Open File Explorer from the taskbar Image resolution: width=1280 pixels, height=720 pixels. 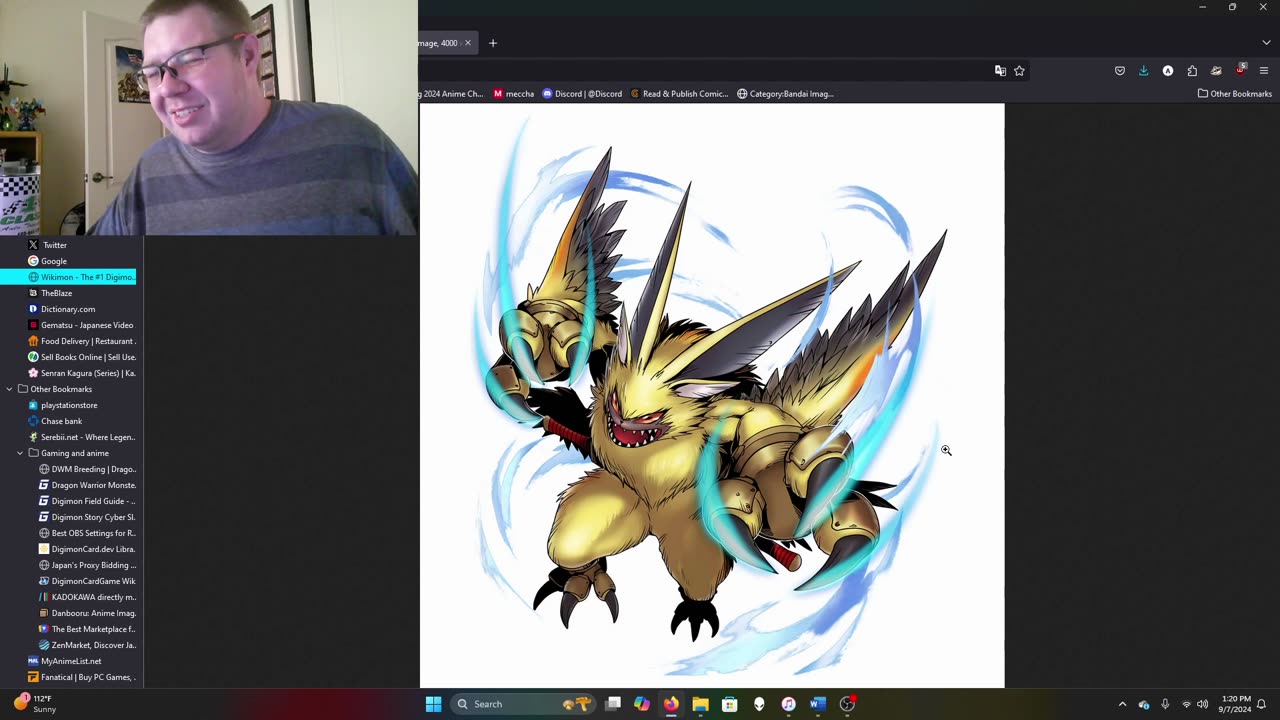point(700,704)
